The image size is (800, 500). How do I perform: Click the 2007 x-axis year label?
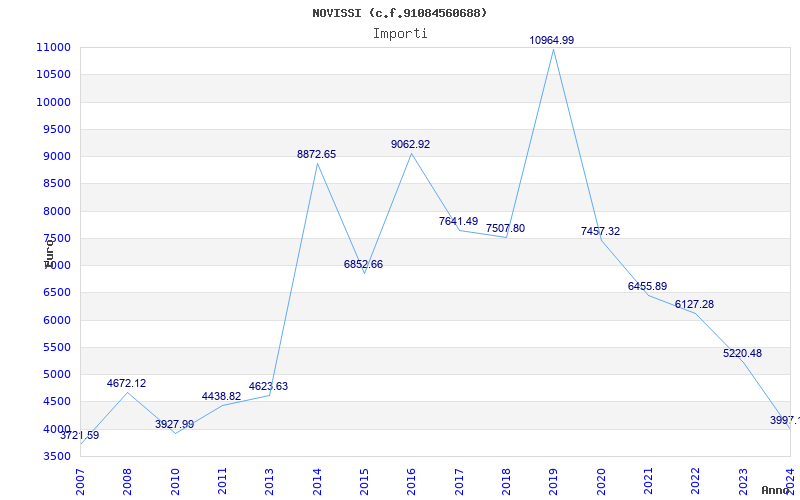[80, 482]
